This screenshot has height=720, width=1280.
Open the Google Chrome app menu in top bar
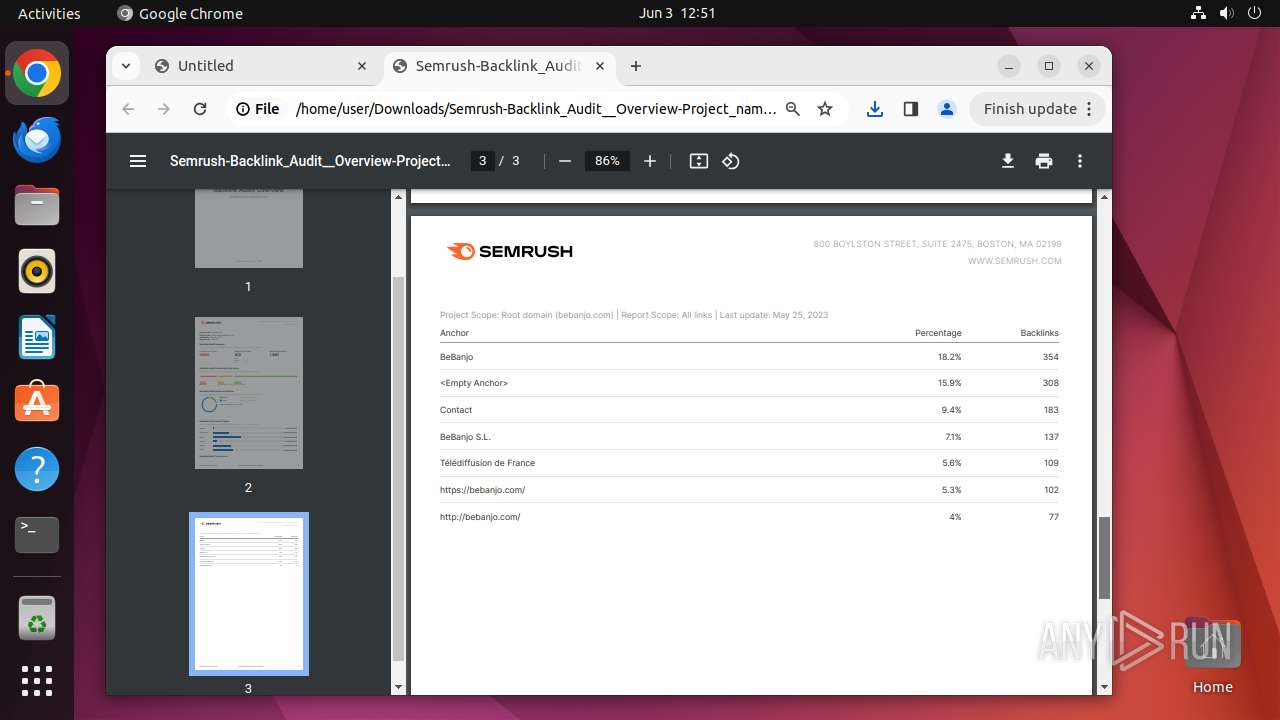[x=180, y=14]
